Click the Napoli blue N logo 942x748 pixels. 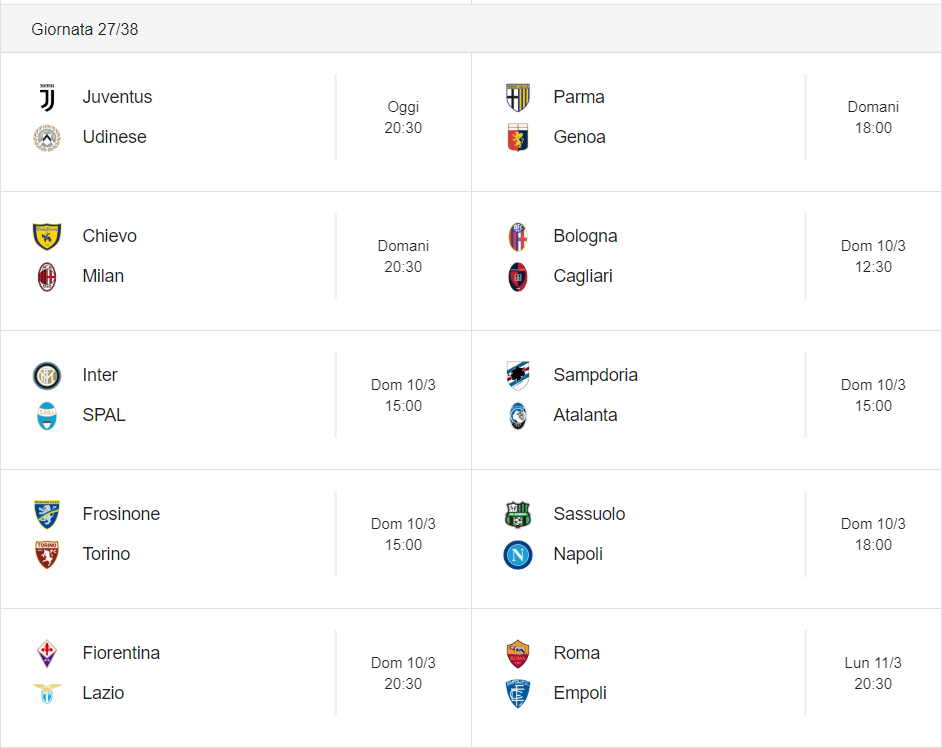click(517, 555)
